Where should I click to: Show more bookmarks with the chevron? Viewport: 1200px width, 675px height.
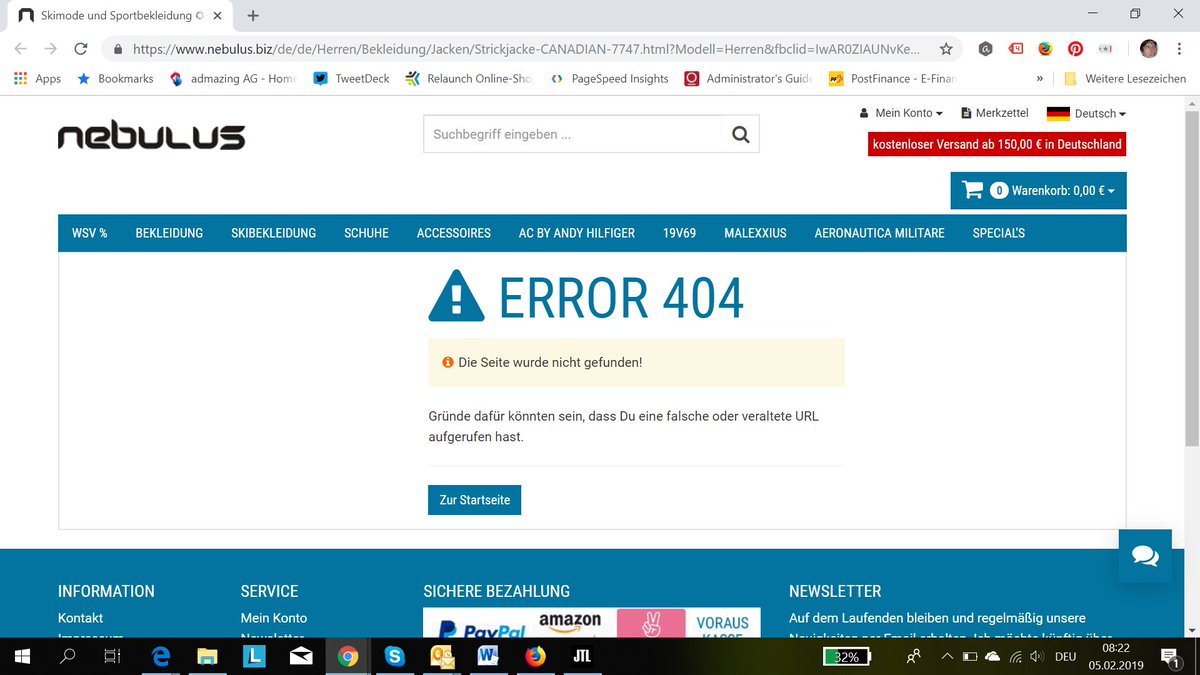click(x=1040, y=78)
